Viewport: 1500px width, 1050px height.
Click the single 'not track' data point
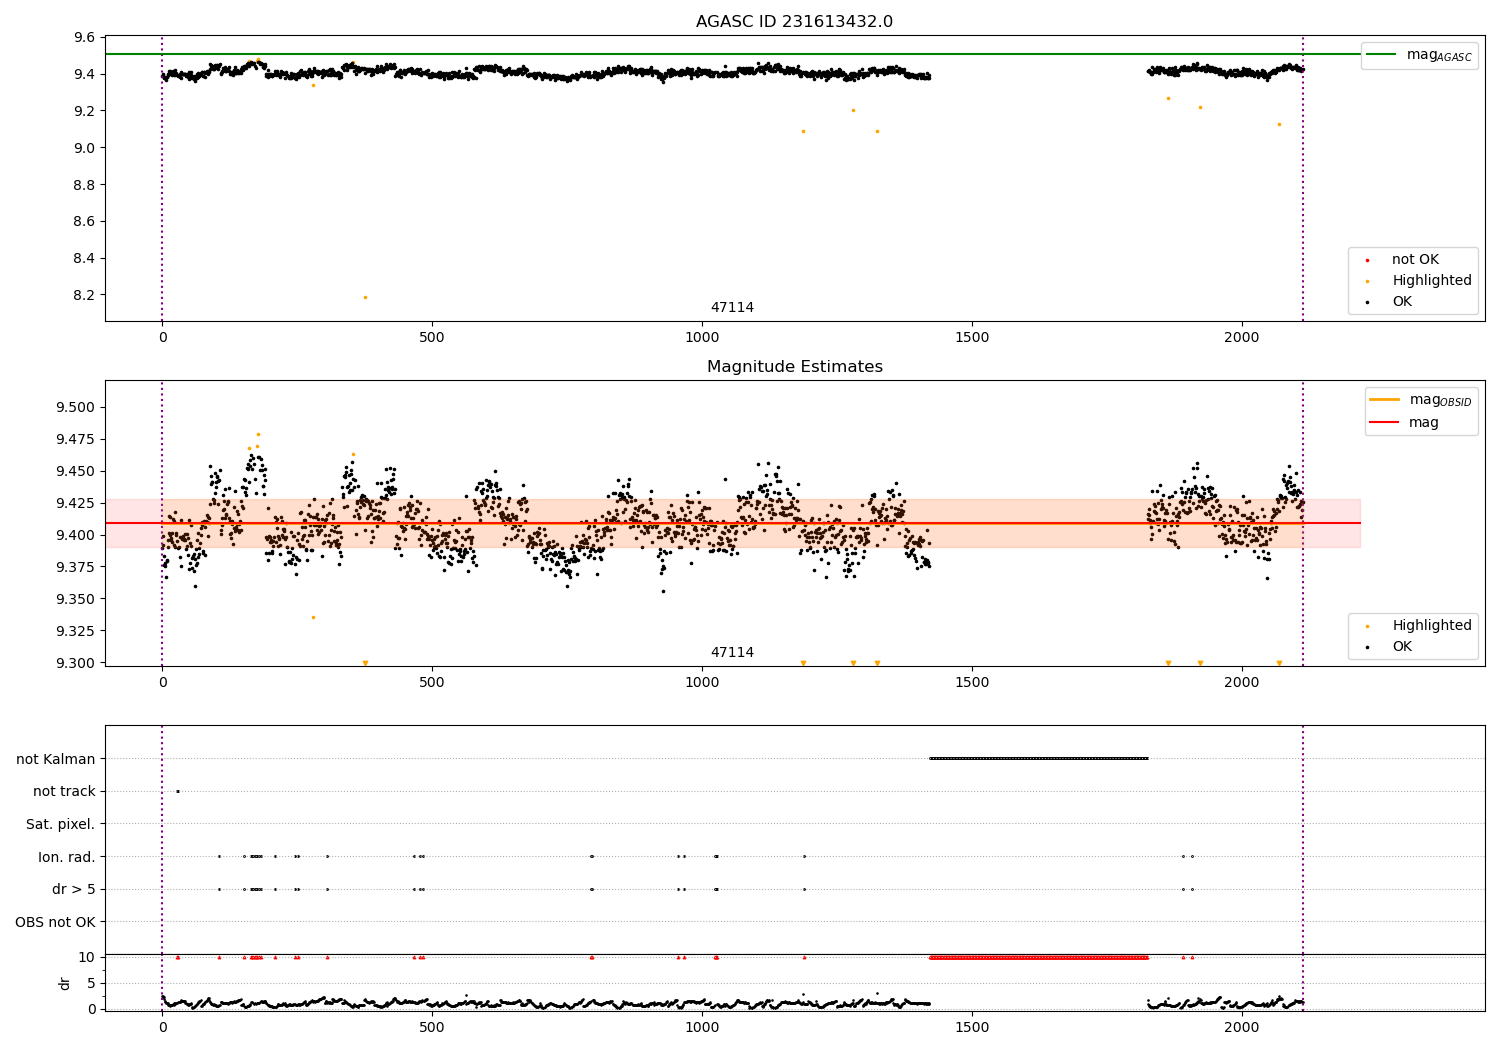(178, 792)
